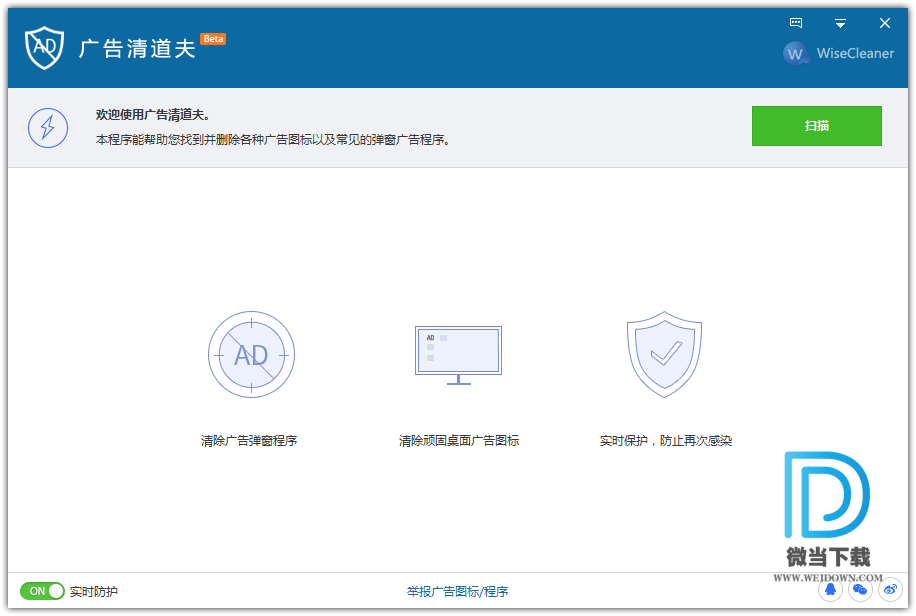Click the 广告清道夫 title text
This screenshot has height=616, width=916.
[x=137, y=49]
